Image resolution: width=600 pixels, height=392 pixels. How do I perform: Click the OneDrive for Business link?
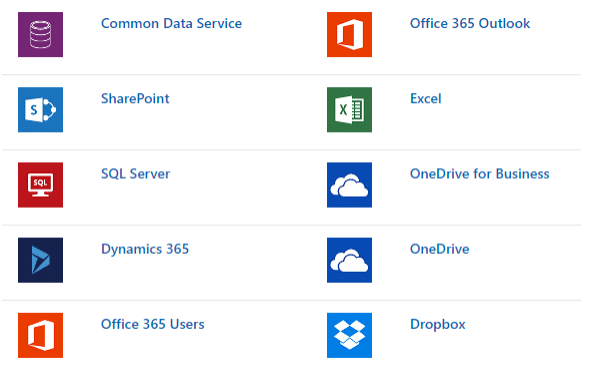tap(479, 174)
